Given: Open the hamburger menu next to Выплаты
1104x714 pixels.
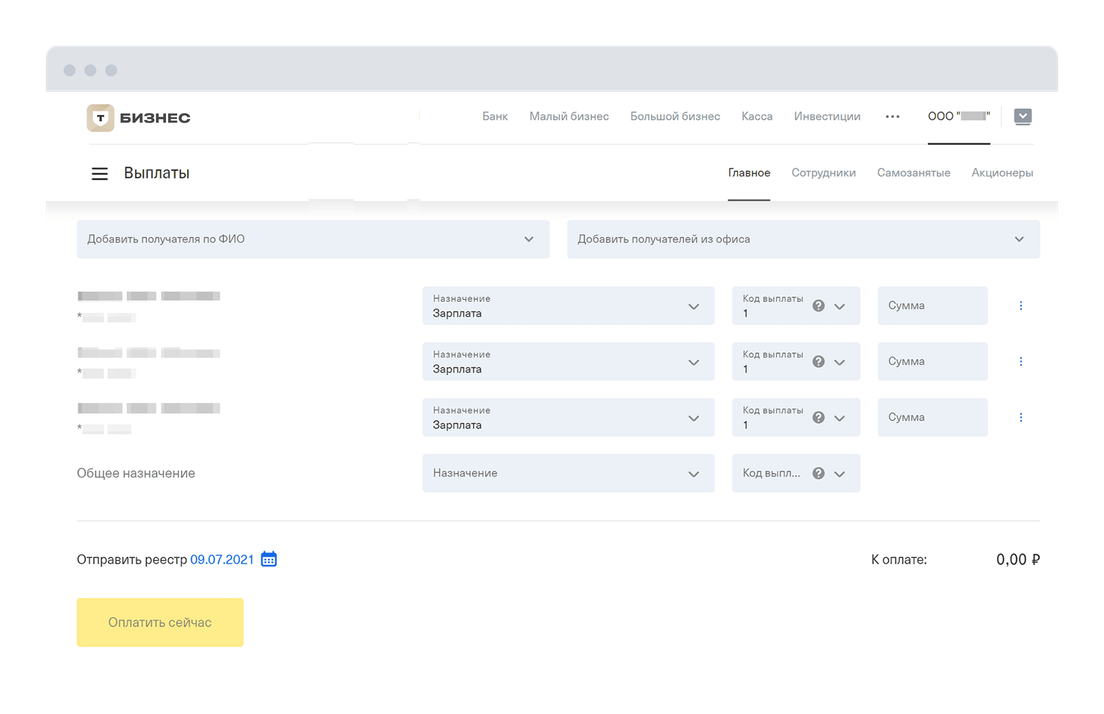Looking at the screenshot, I should click(x=99, y=174).
